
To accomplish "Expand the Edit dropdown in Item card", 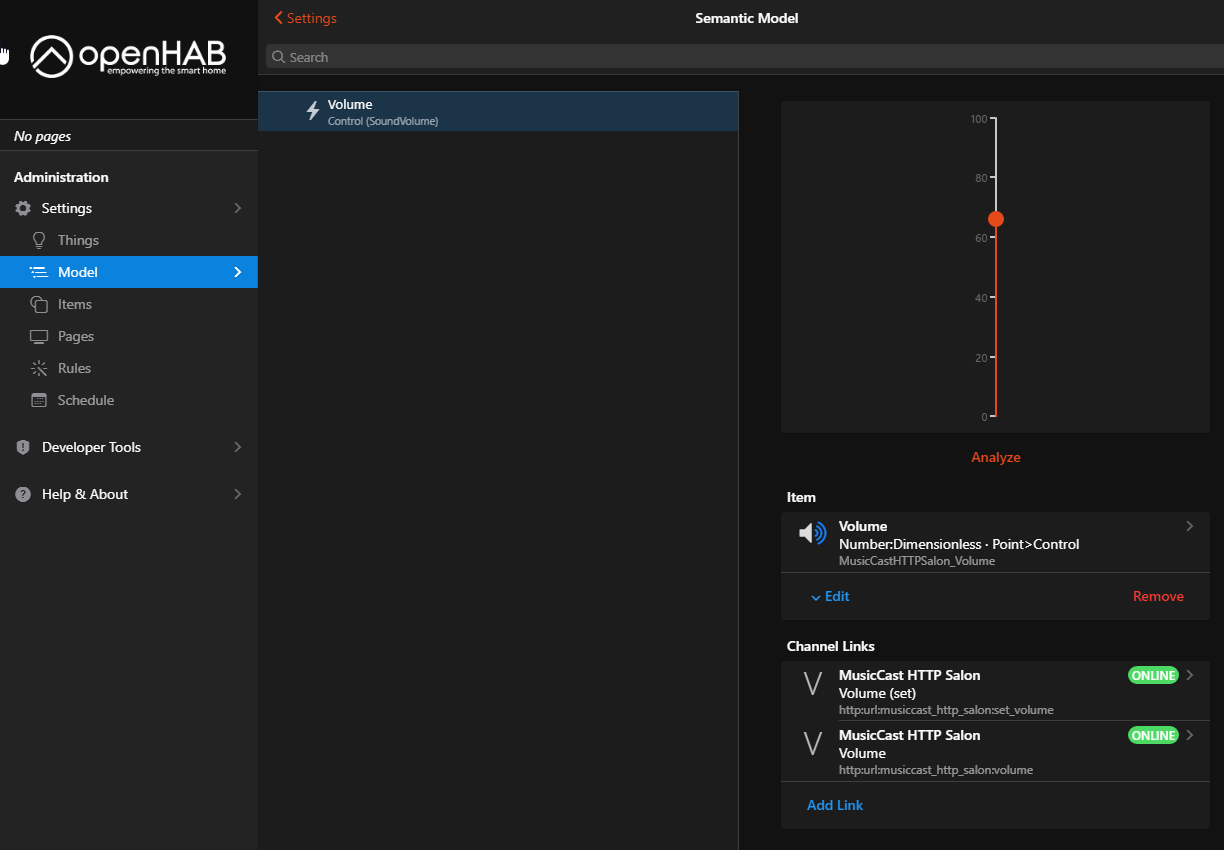I will pyautogui.click(x=829, y=596).
